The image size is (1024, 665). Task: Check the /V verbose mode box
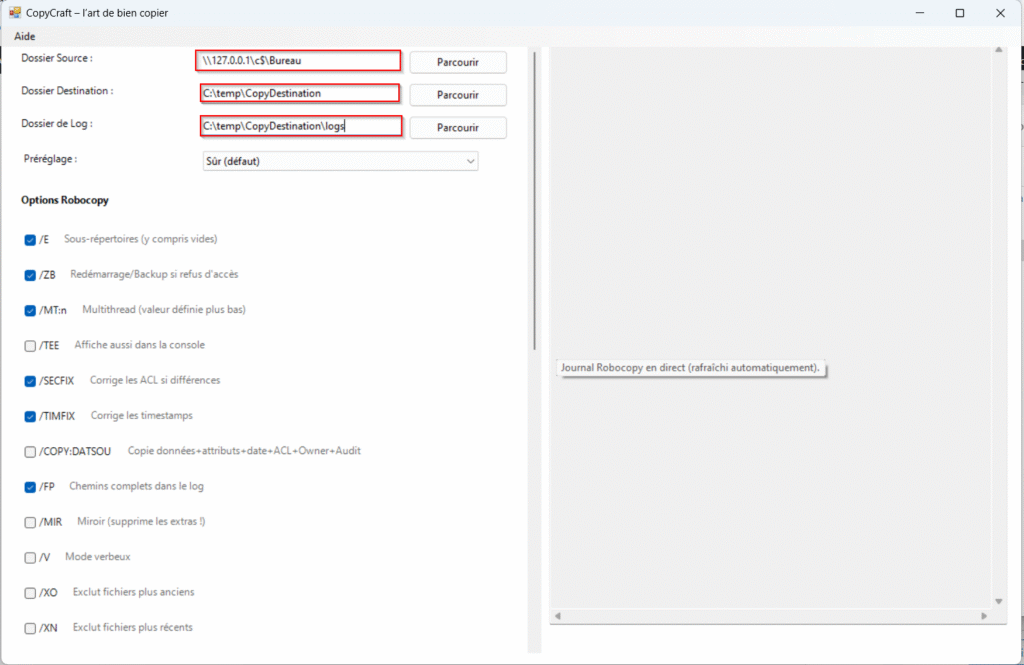click(x=30, y=557)
